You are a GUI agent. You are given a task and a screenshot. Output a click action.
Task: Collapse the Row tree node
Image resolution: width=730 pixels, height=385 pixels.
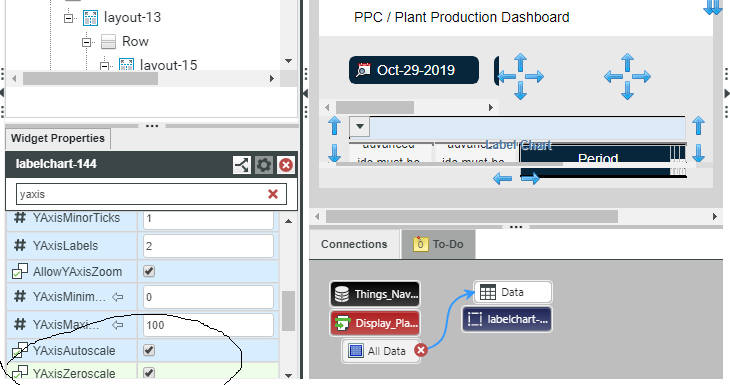(x=87, y=42)
